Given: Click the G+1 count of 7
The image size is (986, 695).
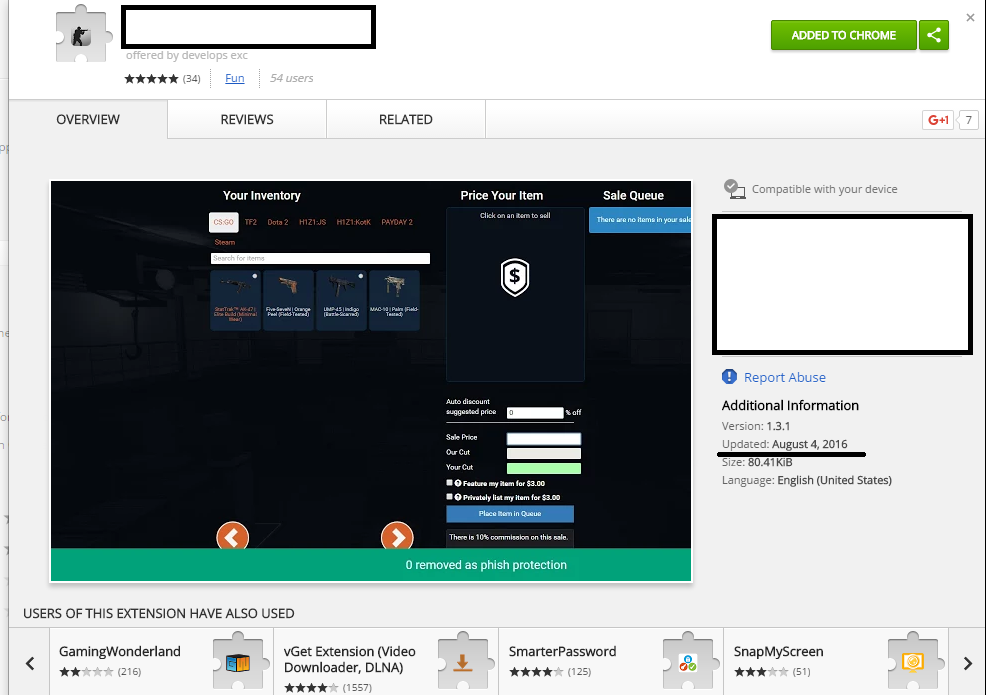Looking at the screenshot, I should pyautogui.click(x=968, y=120).
